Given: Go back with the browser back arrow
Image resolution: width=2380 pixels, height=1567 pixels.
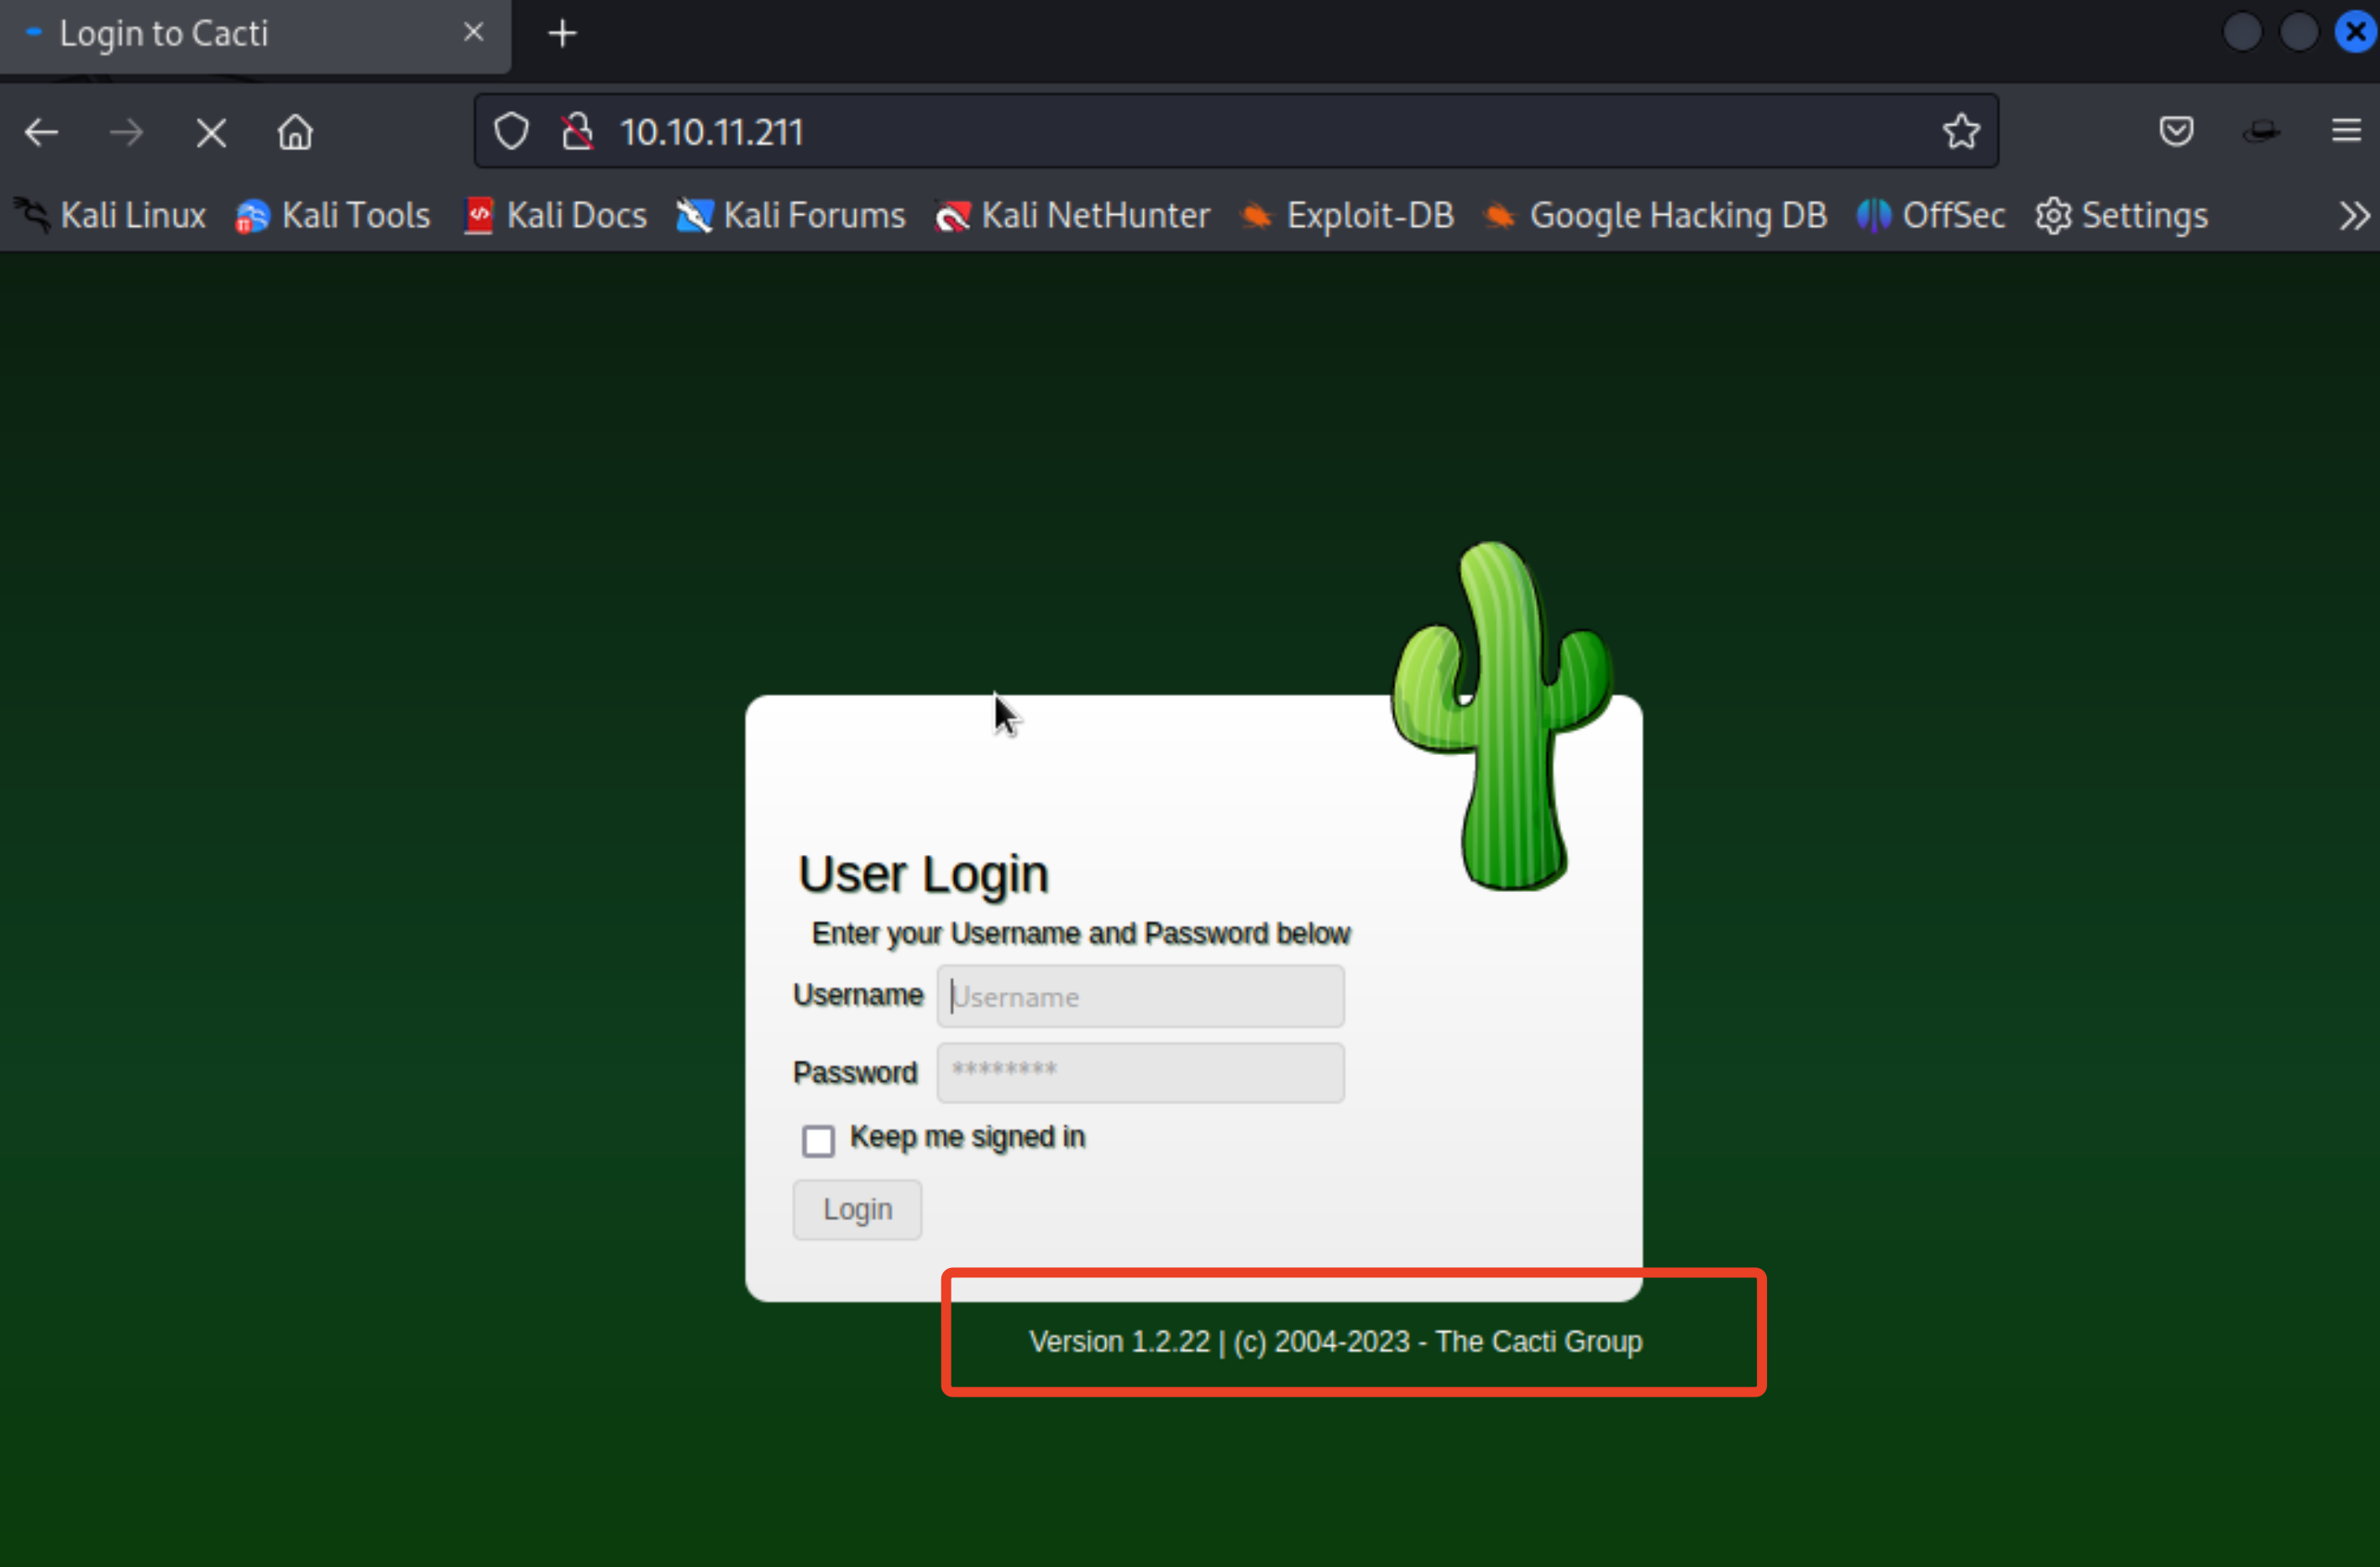Looking at the screenshot, I should [41, 132].
